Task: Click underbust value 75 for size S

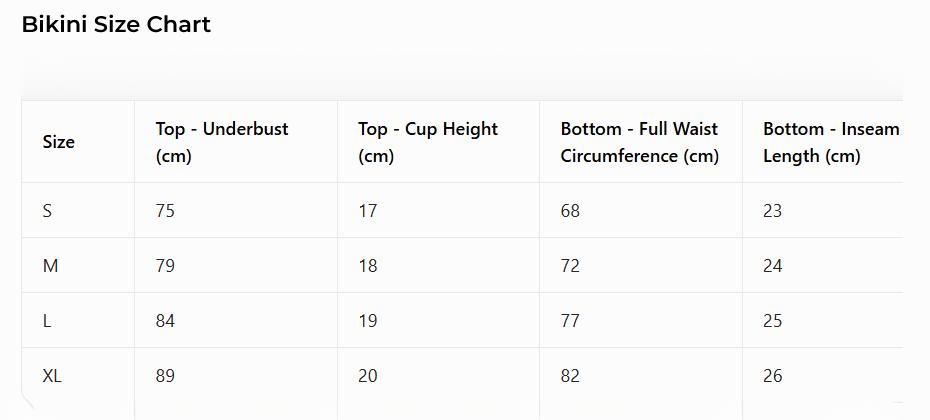Action: 165,211
